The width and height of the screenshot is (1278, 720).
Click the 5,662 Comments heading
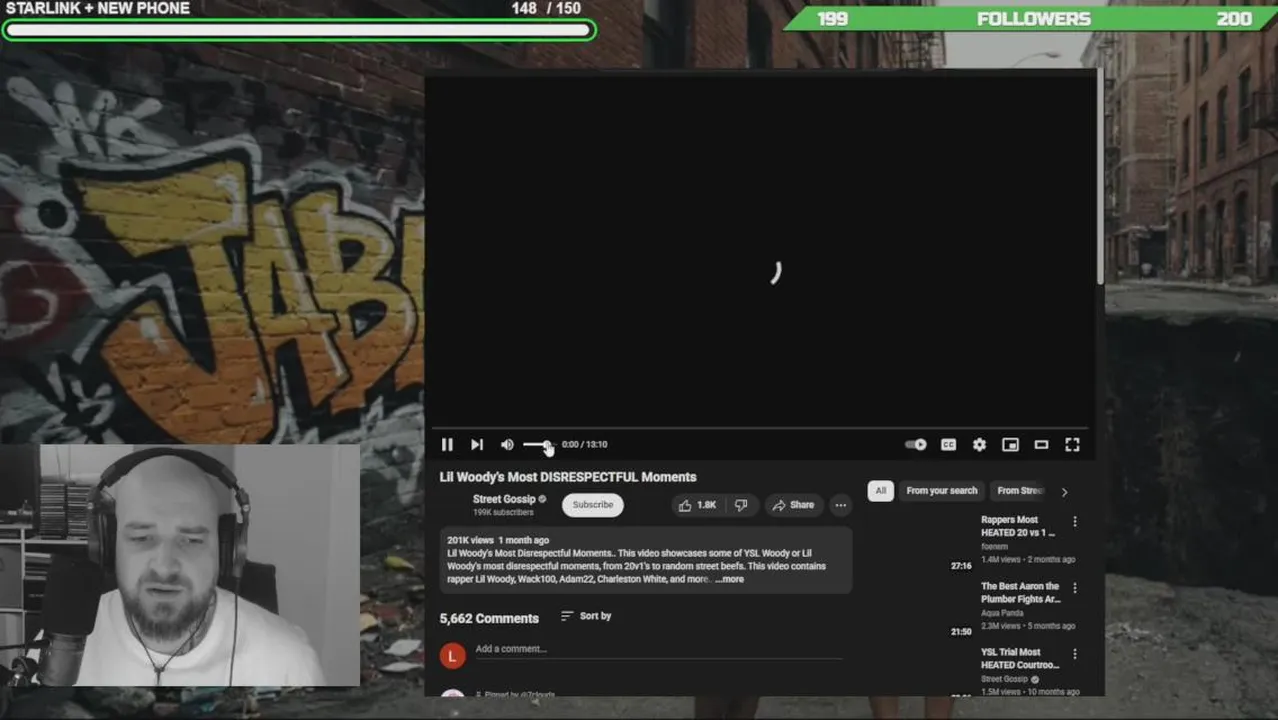click(x=489, y=618)
